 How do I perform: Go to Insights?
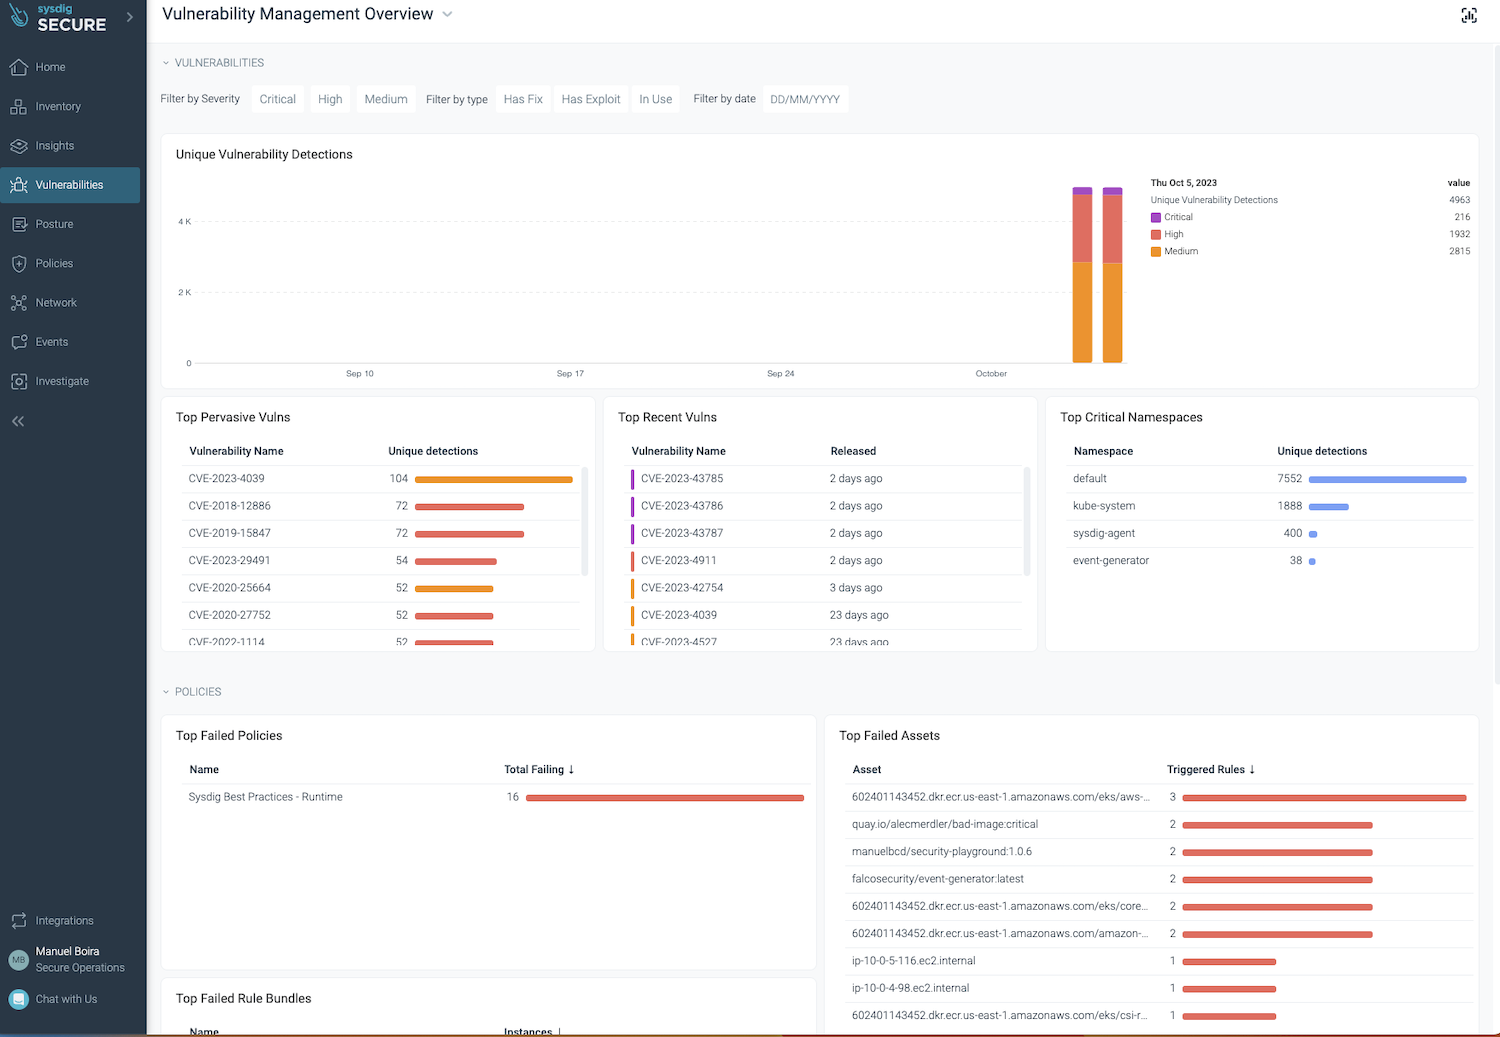click(x=70, y=146)
